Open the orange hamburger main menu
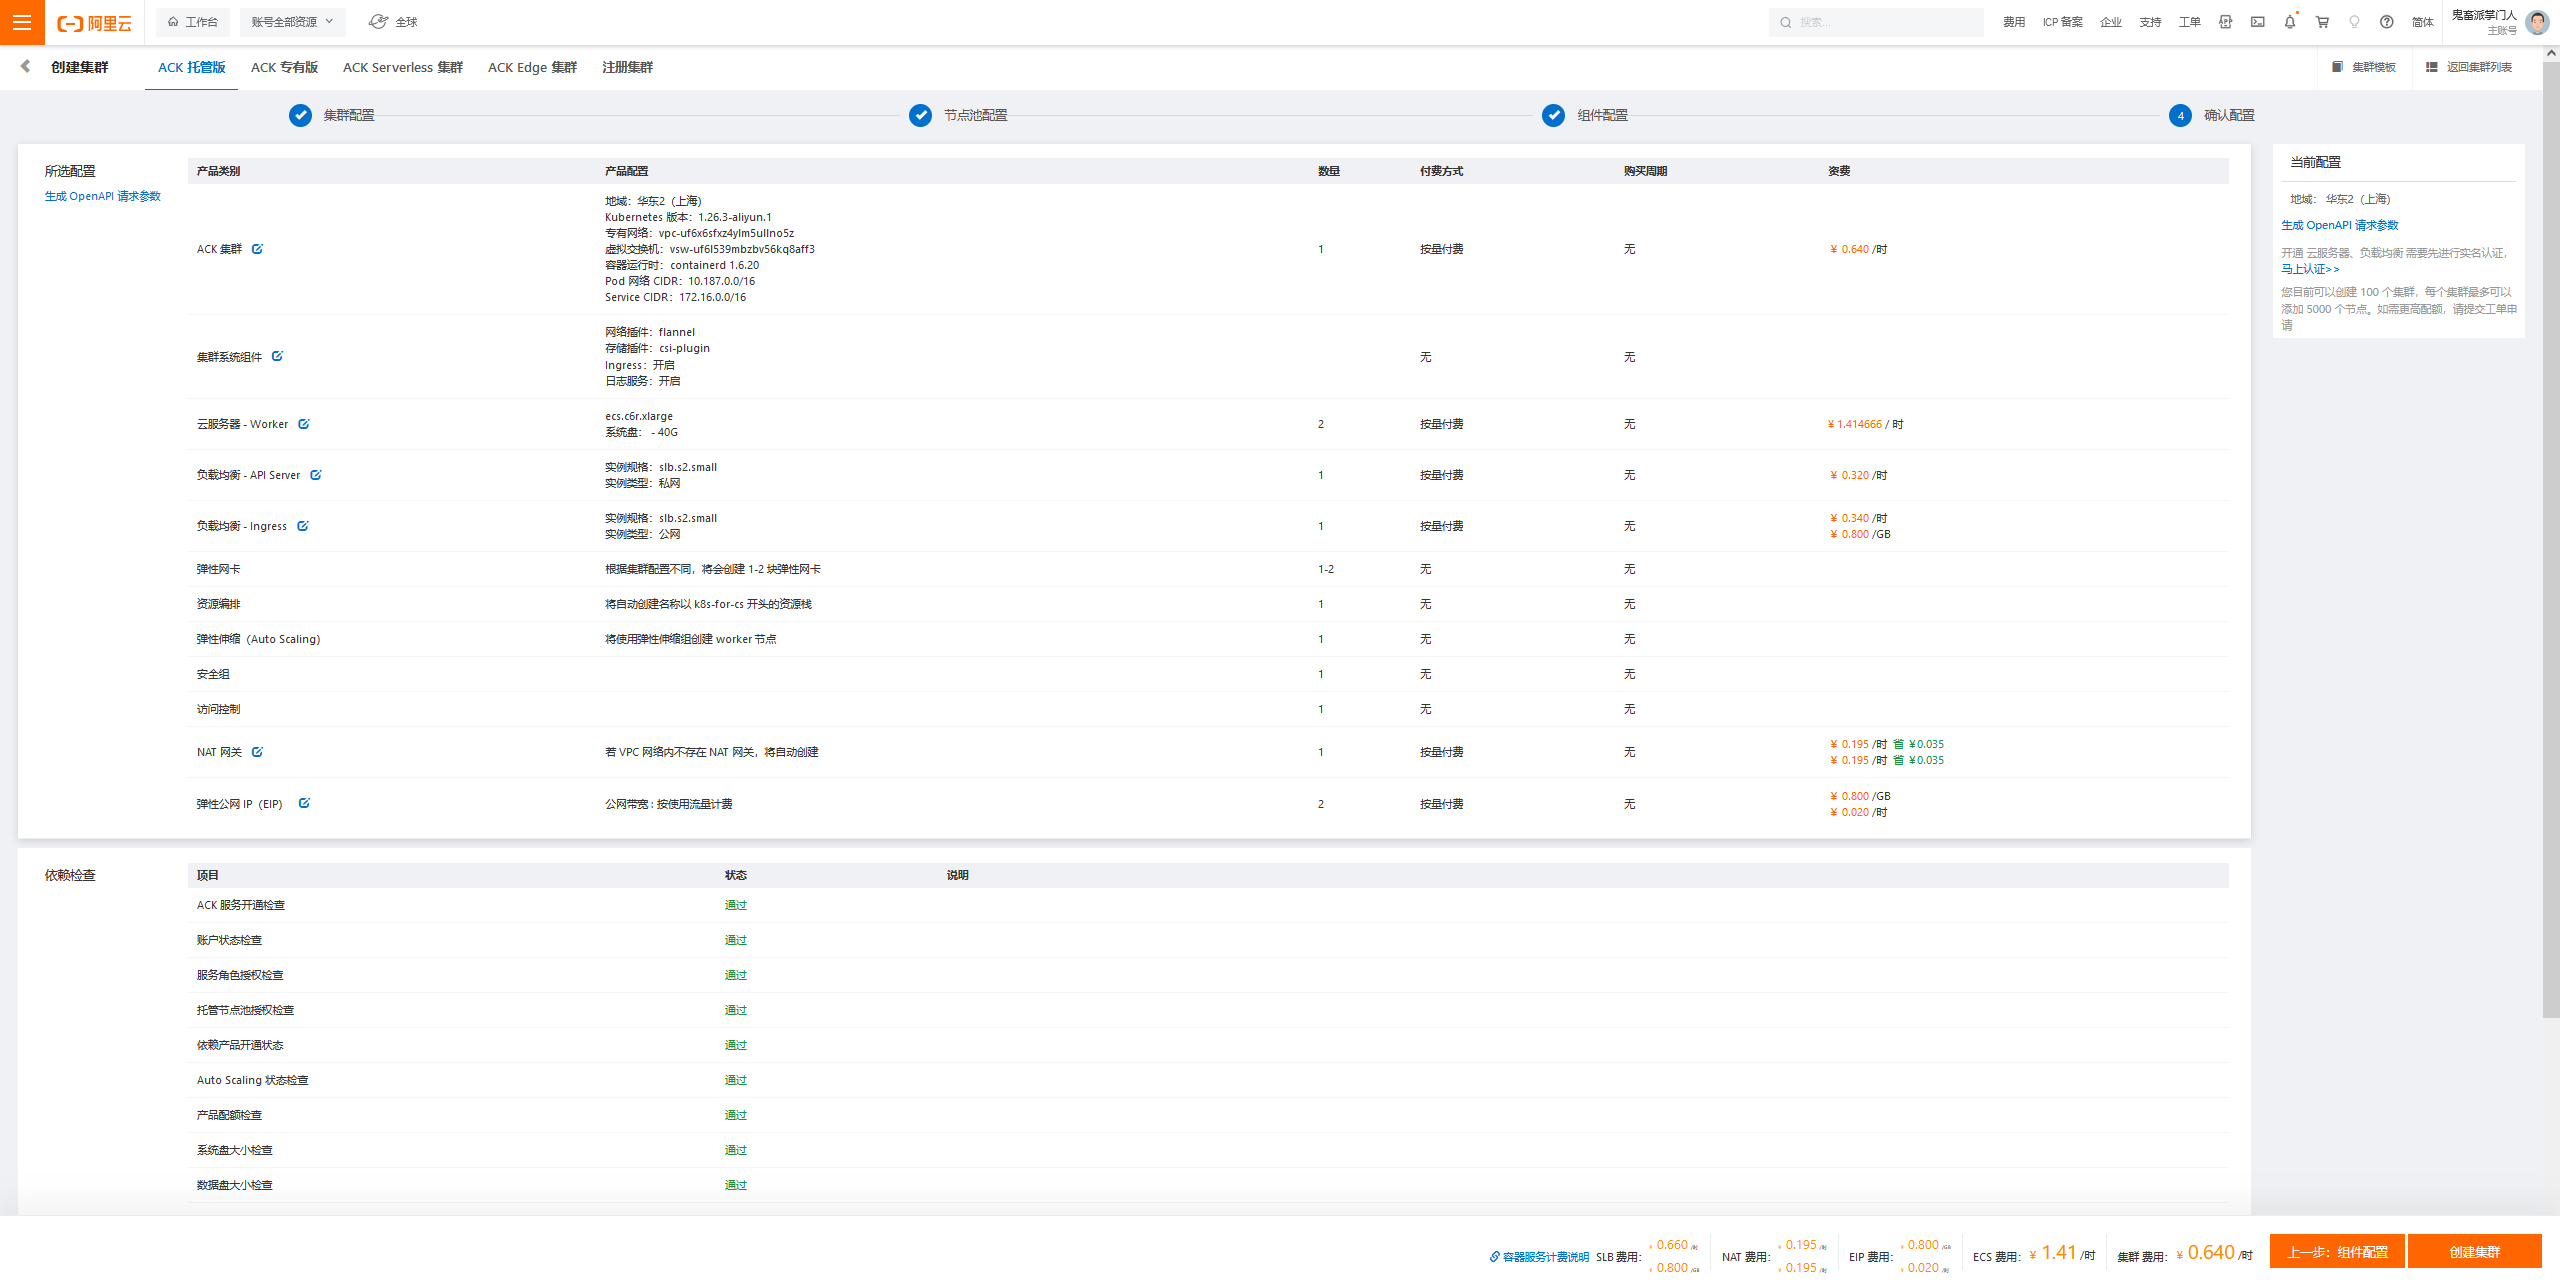Screen dimensions: 2560x1286 (x=22, y=22)
